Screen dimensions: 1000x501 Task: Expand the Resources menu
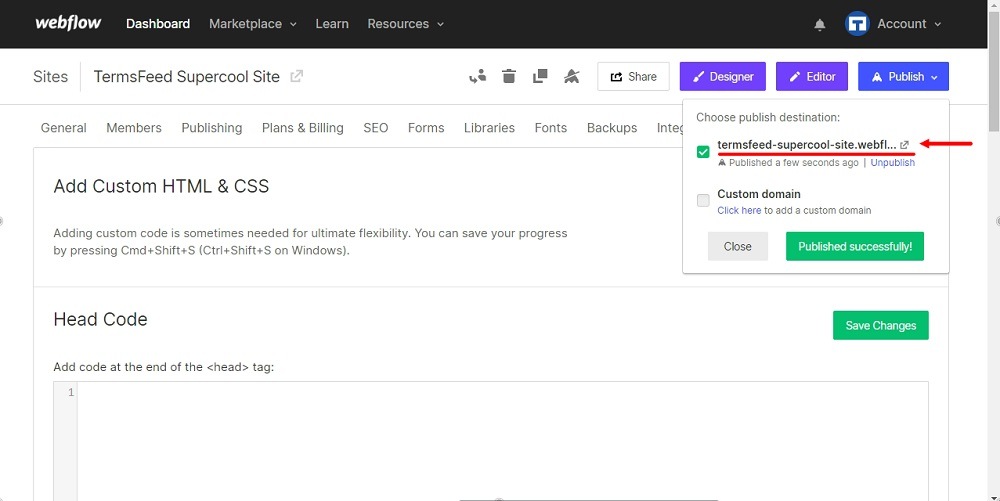click(x=405, y=24)
